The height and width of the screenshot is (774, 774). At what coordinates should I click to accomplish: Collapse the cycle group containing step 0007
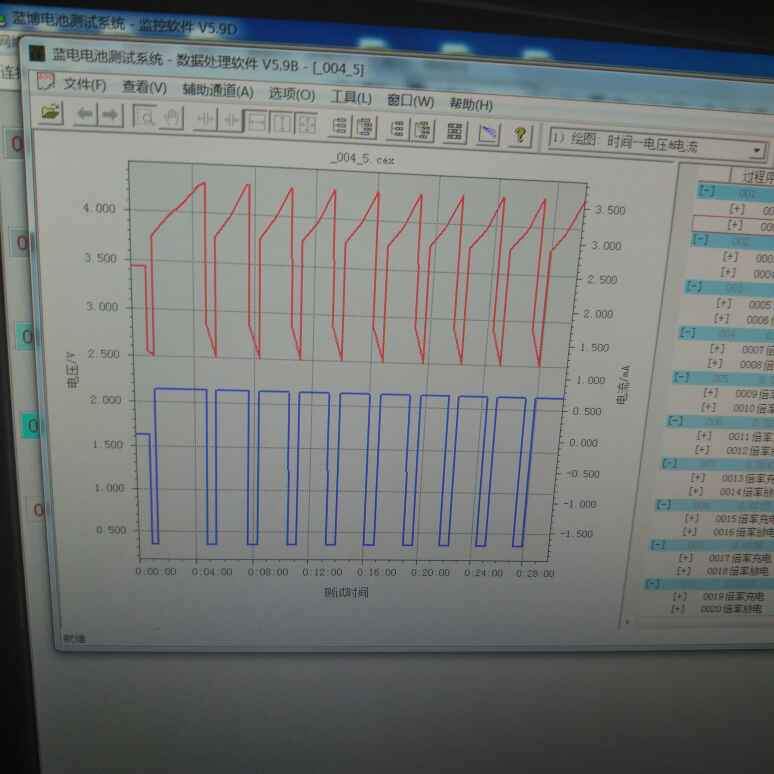coord(687,332)
